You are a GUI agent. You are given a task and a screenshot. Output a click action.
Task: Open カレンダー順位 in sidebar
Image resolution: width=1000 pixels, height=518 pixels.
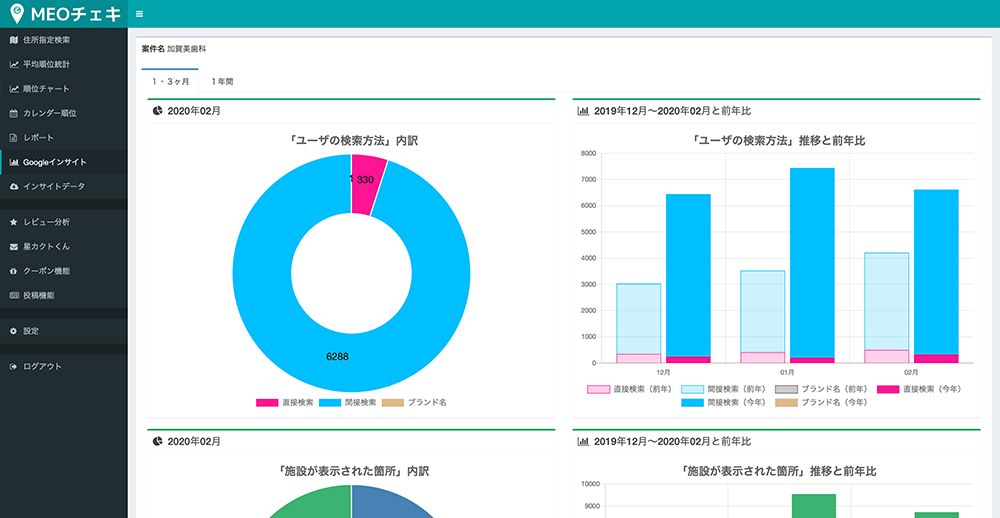click(64, 114)
